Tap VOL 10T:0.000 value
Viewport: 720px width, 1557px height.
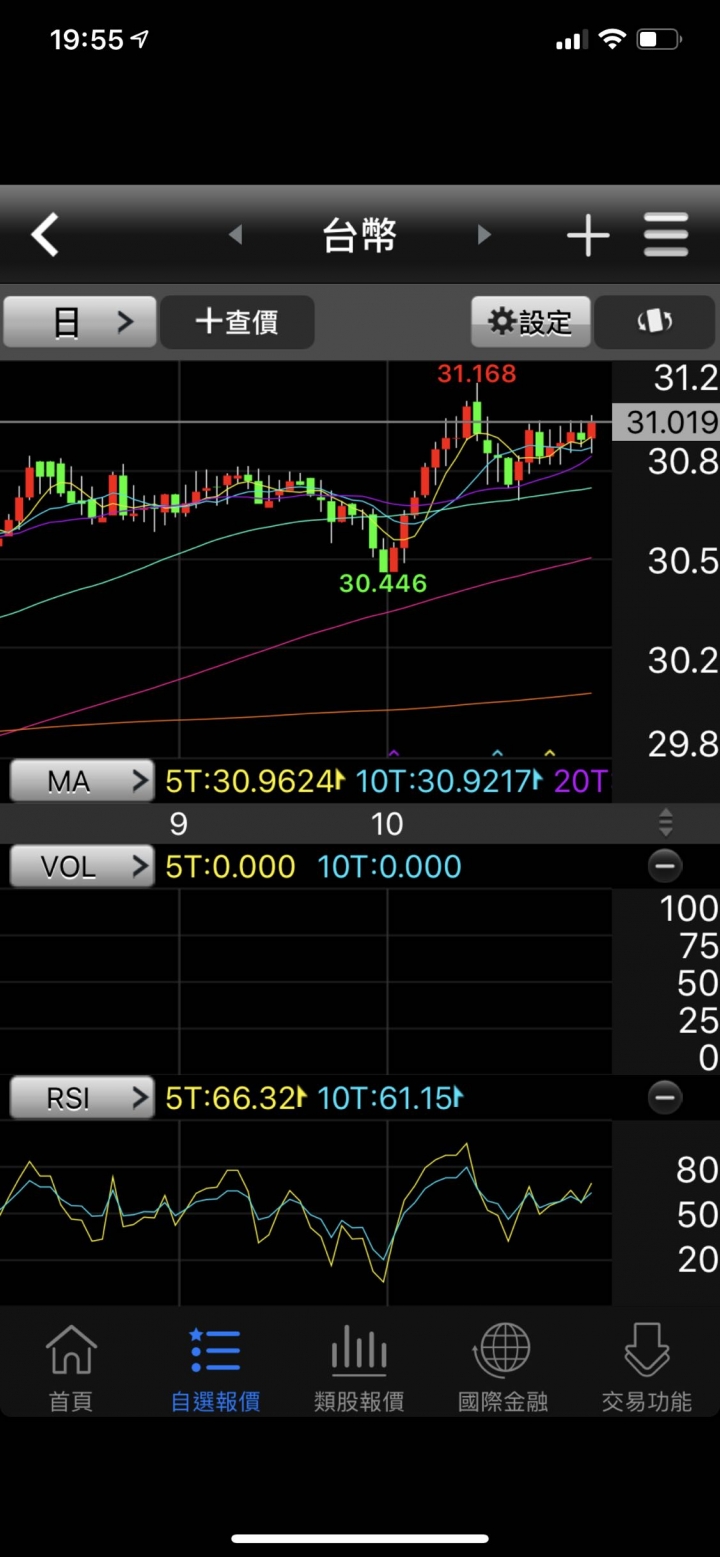tap(389, 866)
